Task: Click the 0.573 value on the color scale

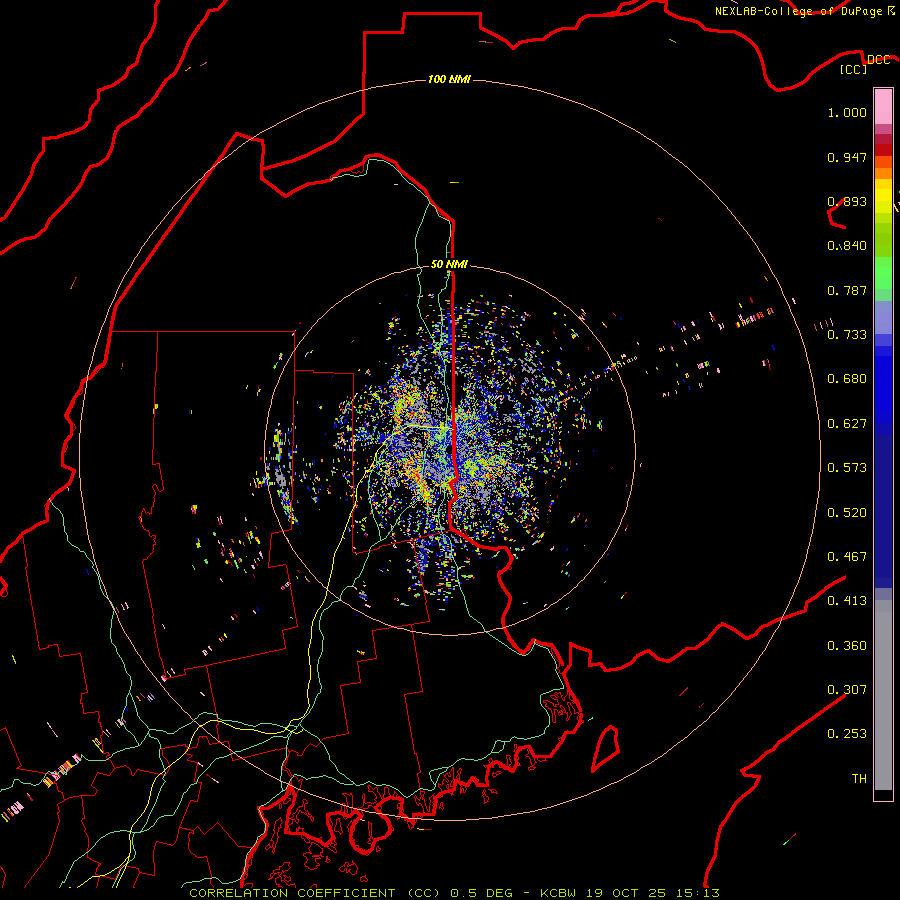Action: [847, 468]
